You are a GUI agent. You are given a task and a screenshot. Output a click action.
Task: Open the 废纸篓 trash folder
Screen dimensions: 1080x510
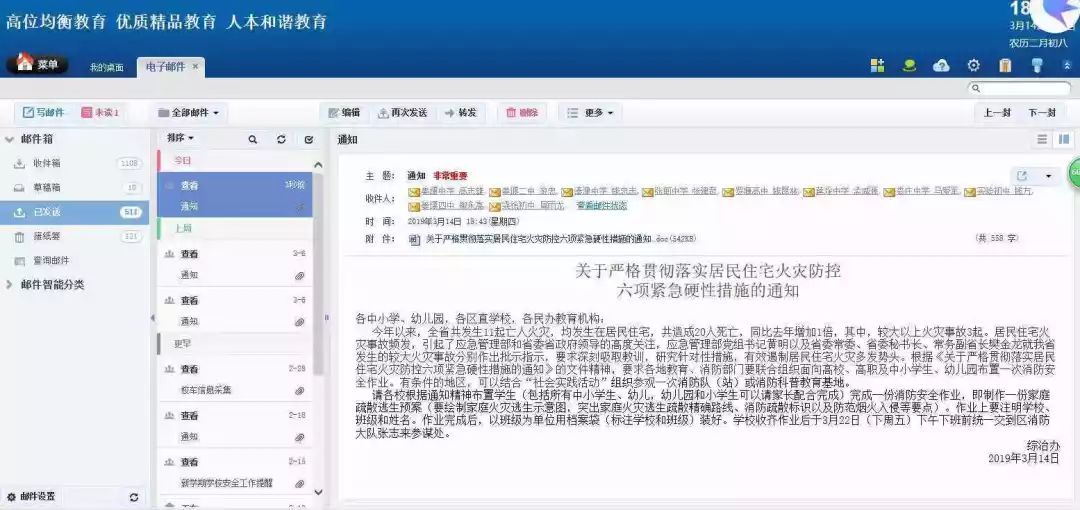[x=74, y=236]
